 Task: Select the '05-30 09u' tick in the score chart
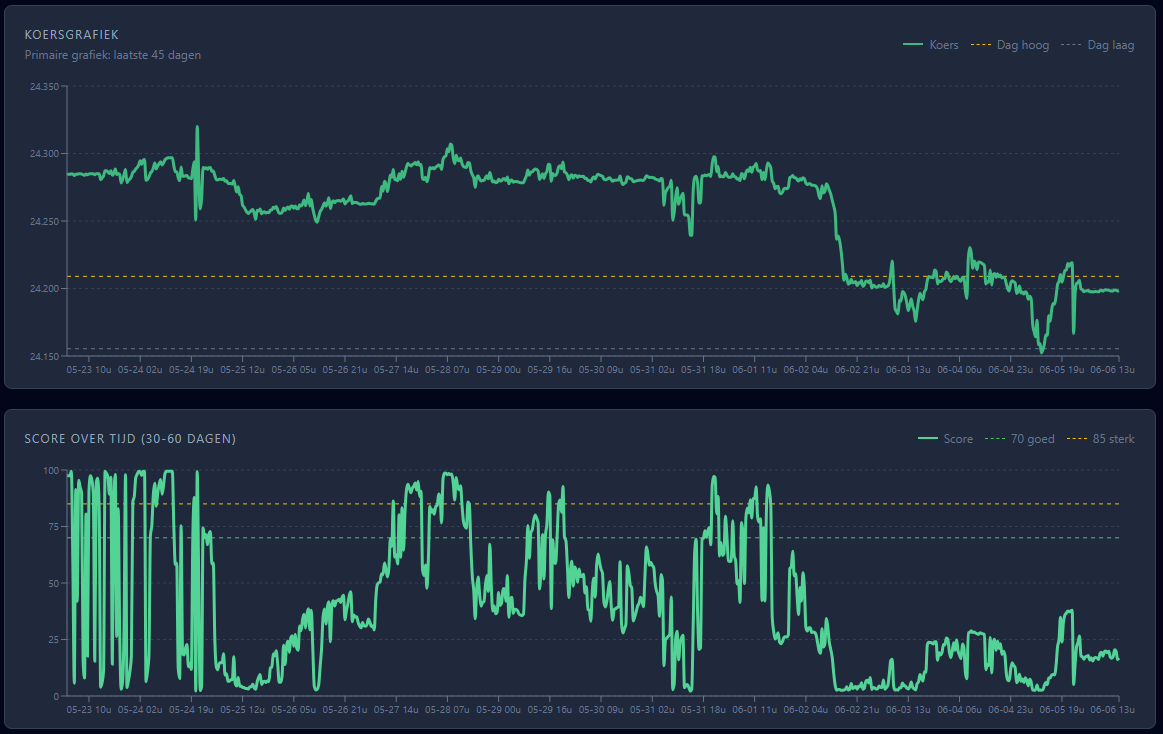[x=601, y=710]
